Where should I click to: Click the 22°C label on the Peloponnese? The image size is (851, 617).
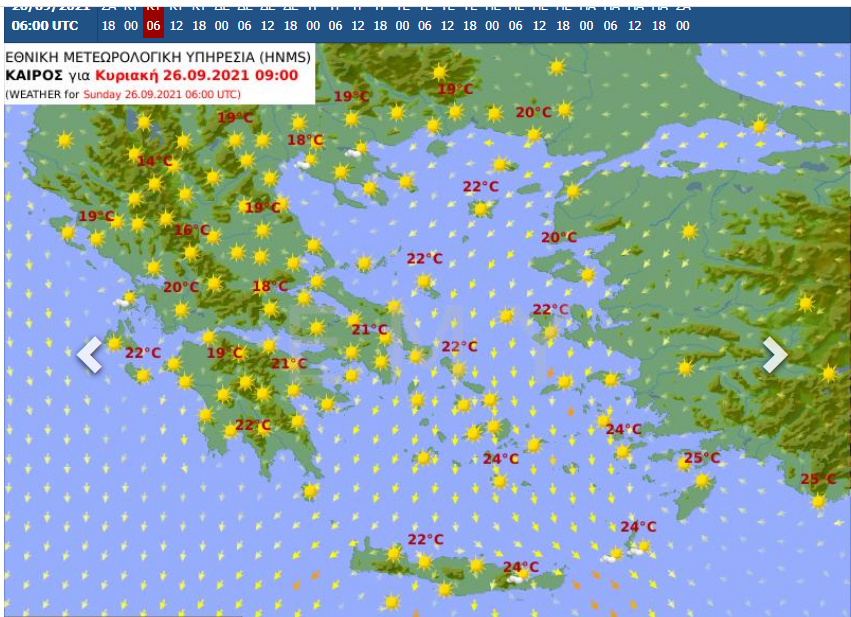tap(253, 425)
